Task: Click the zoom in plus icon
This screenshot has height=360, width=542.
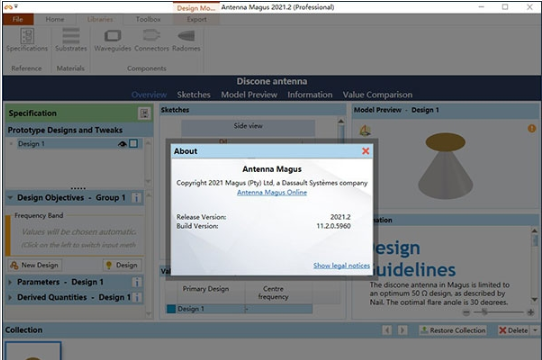Action: [x=531, y=313]
